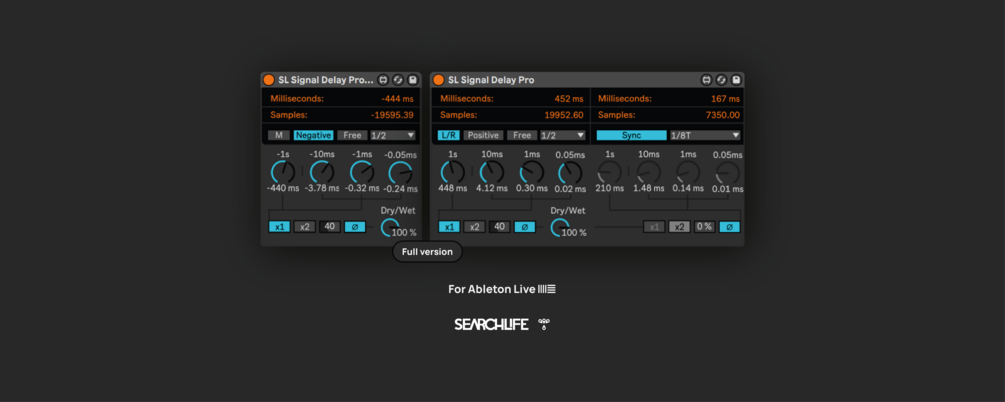Toggle the phase invert ø button on the -444 ms device

(x=355, y=227)
